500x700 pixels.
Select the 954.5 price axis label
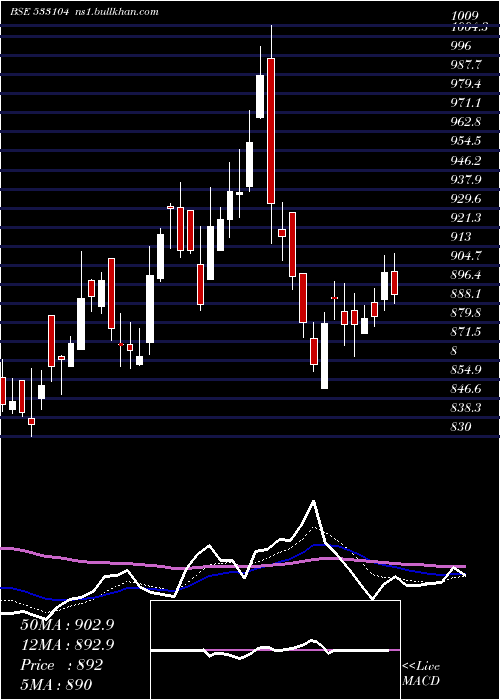pyautogui.click(x=467, y=141)
